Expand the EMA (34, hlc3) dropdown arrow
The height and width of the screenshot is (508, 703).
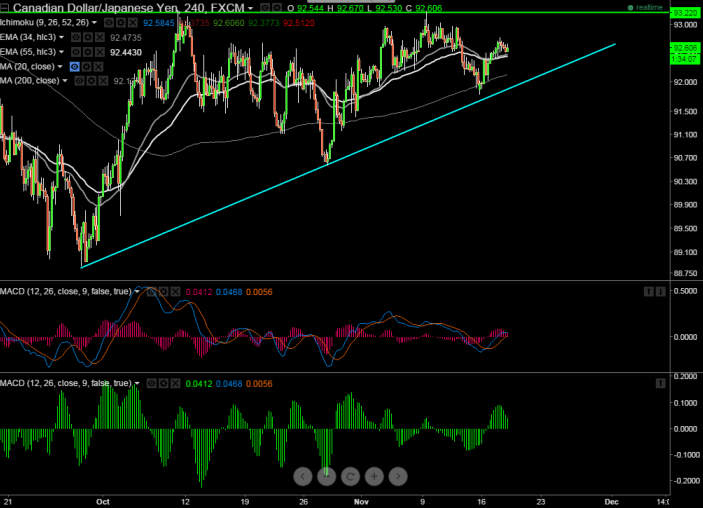61,37
